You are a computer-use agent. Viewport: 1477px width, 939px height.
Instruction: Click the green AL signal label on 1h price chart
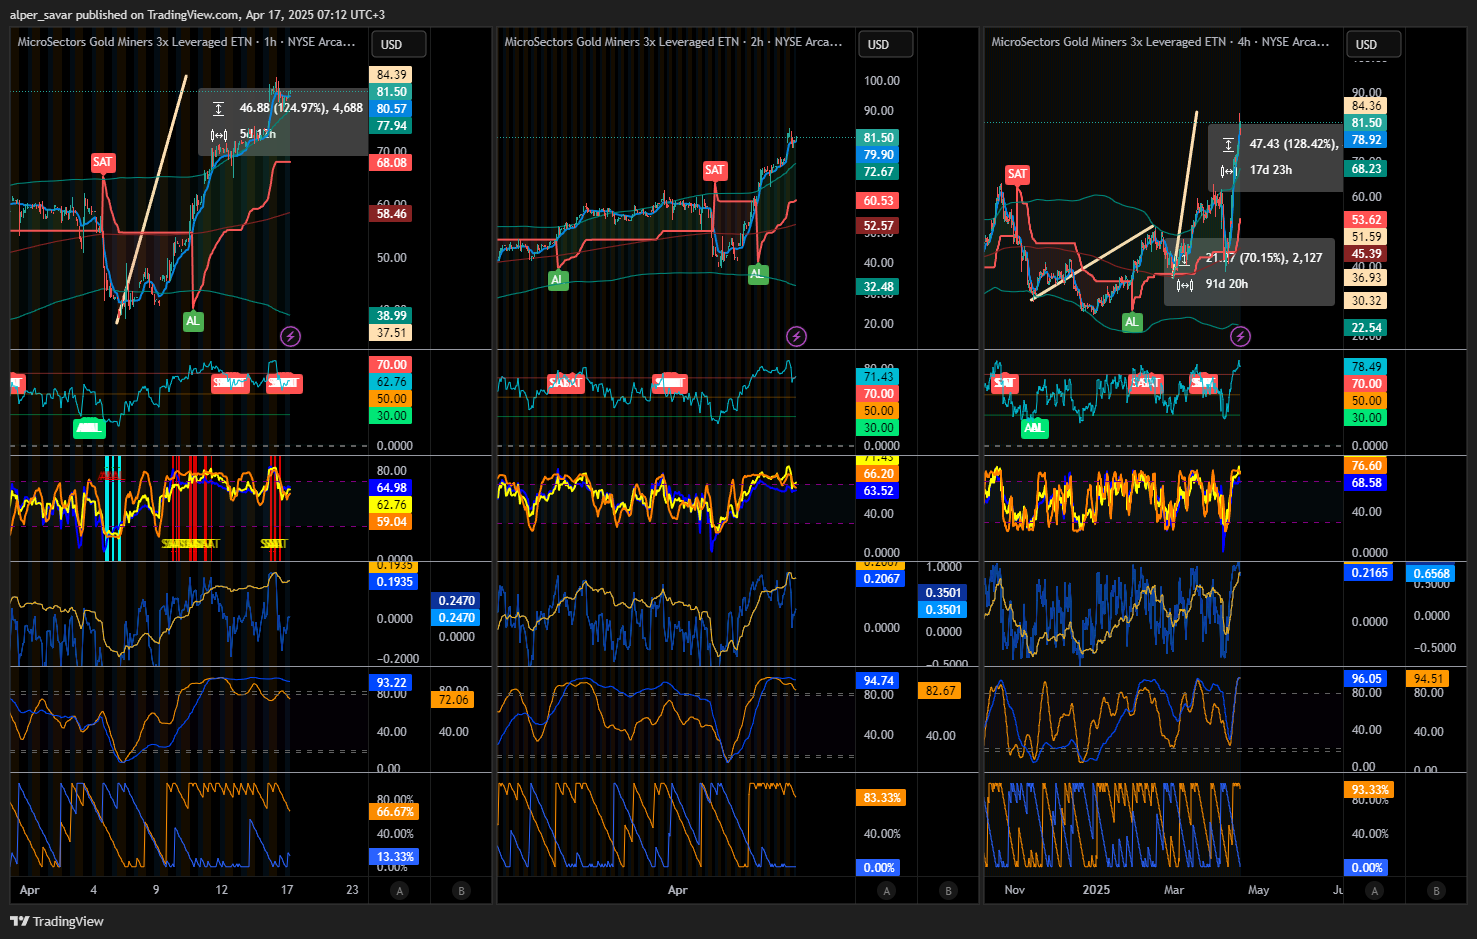click(193, 321)
